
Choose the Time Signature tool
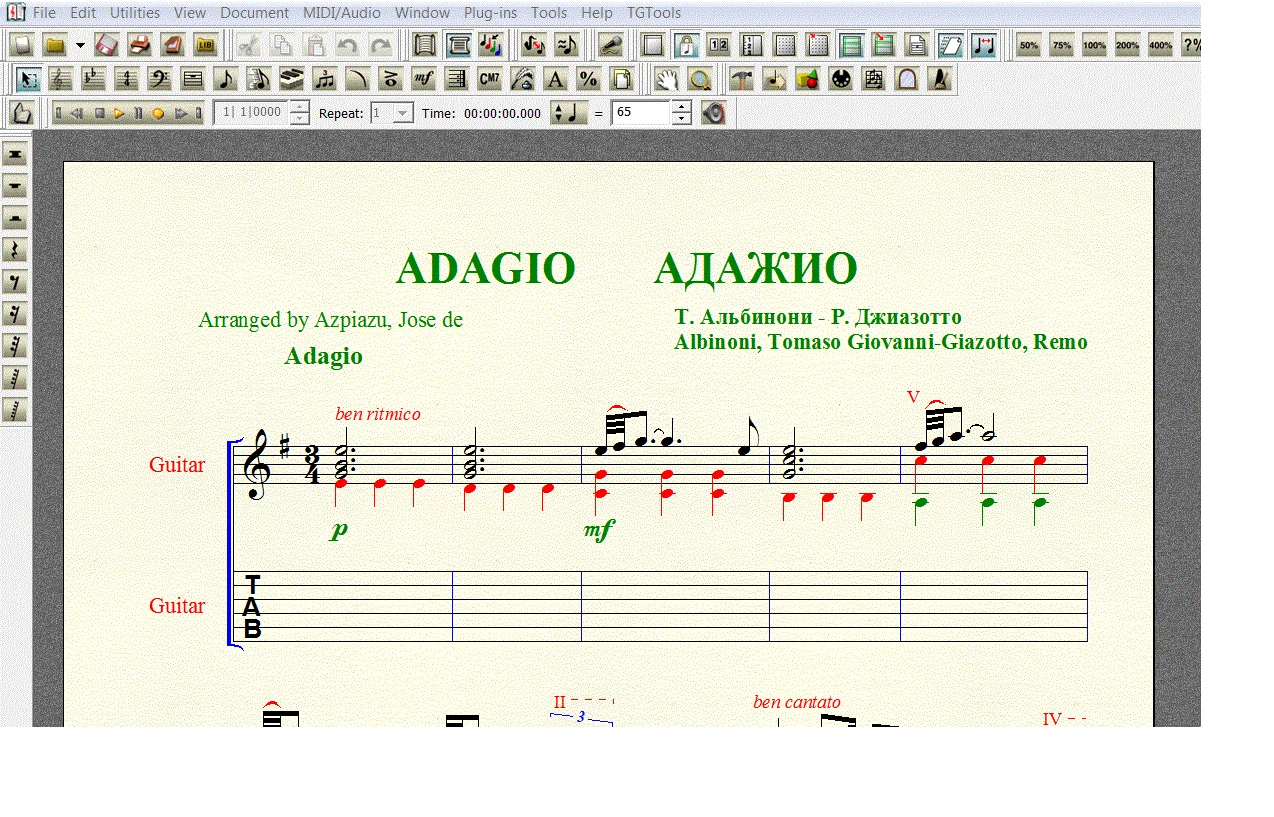pos(127,79)
